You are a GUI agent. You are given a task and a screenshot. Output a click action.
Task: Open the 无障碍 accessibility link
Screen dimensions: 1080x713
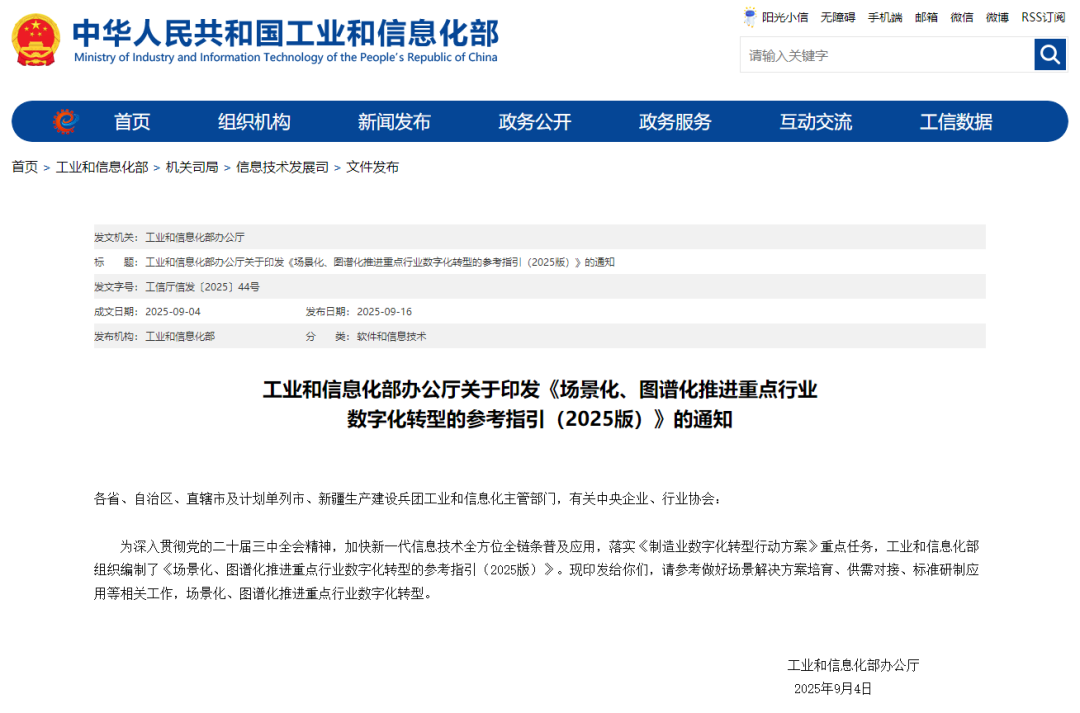(x=838, y=17)
